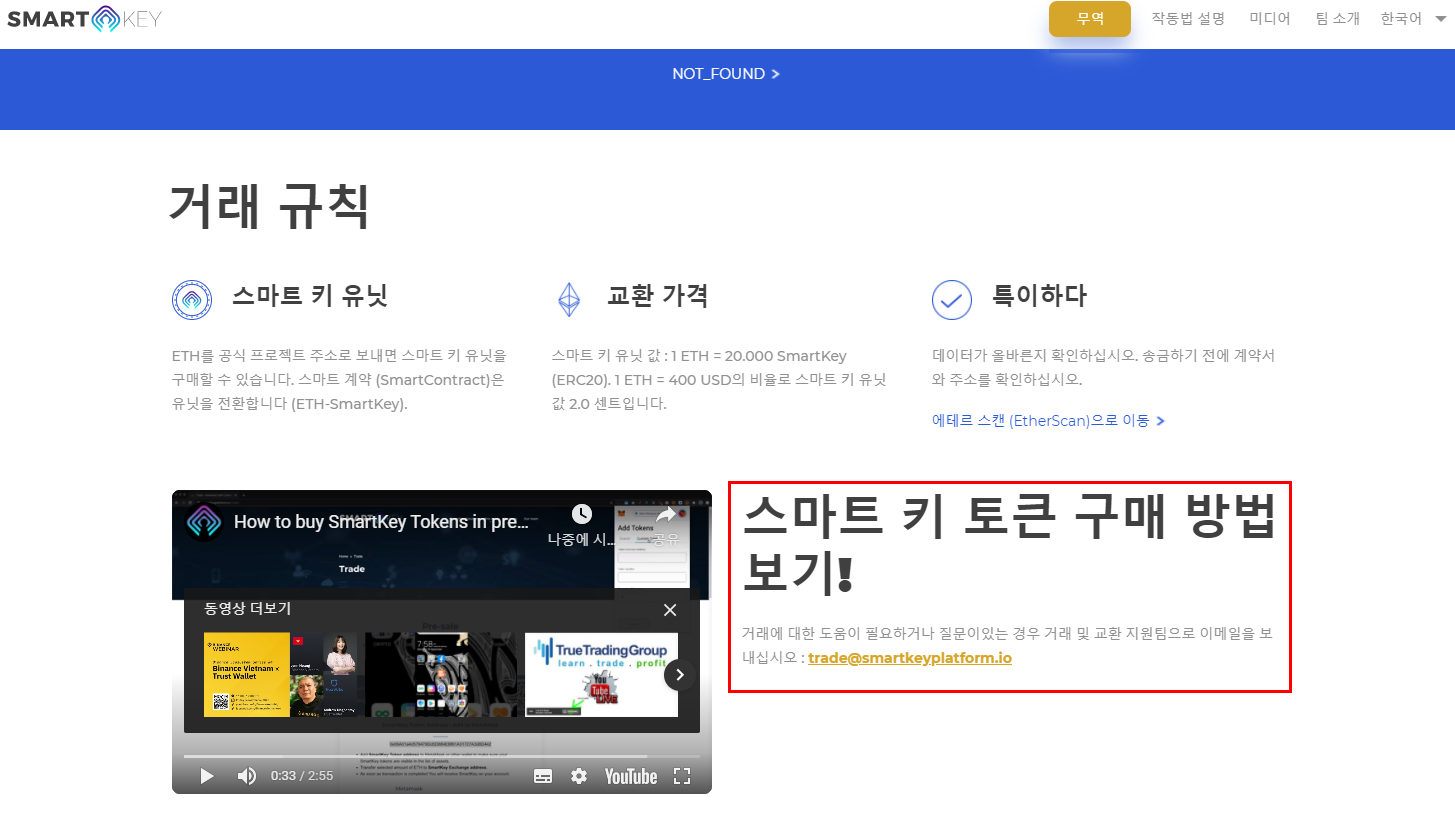
Task: Play the video
Action: [207, 776]
